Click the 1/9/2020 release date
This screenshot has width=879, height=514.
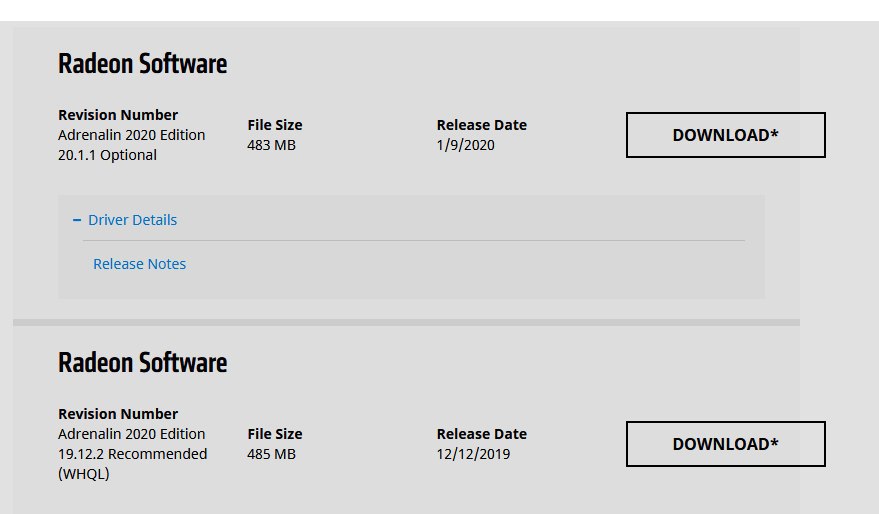coord(465,145)
